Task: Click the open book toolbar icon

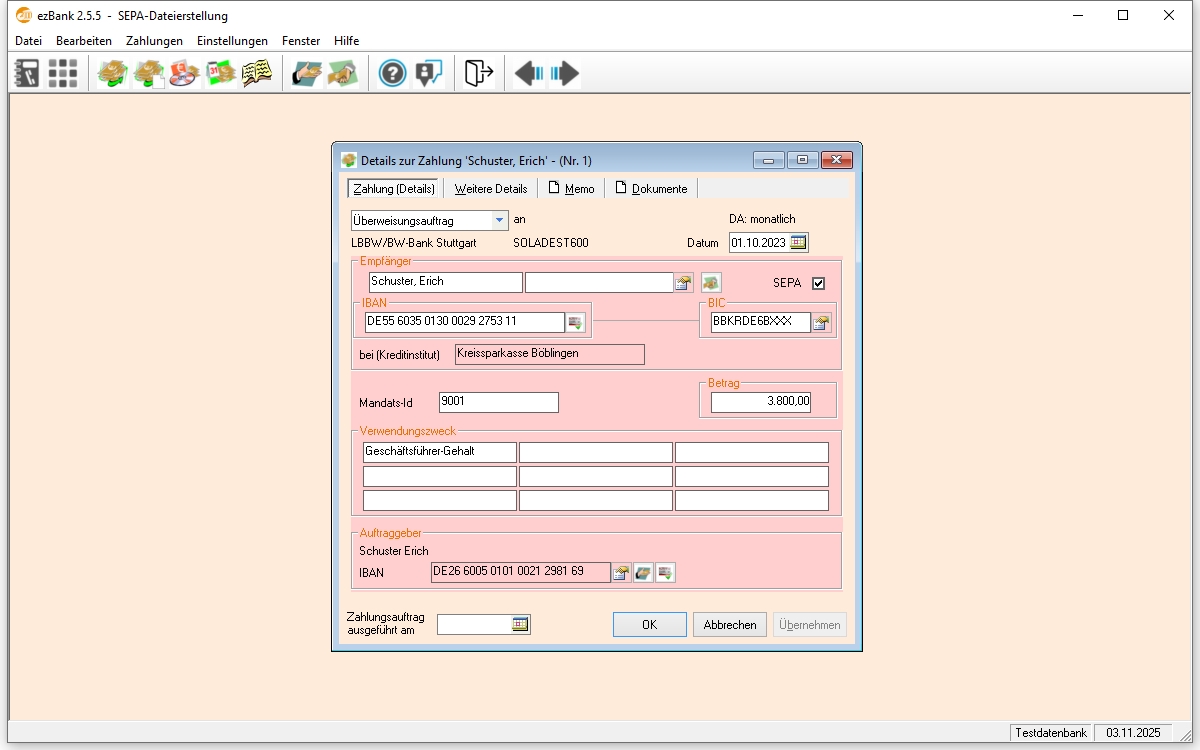Action: [x=257, y=73]
